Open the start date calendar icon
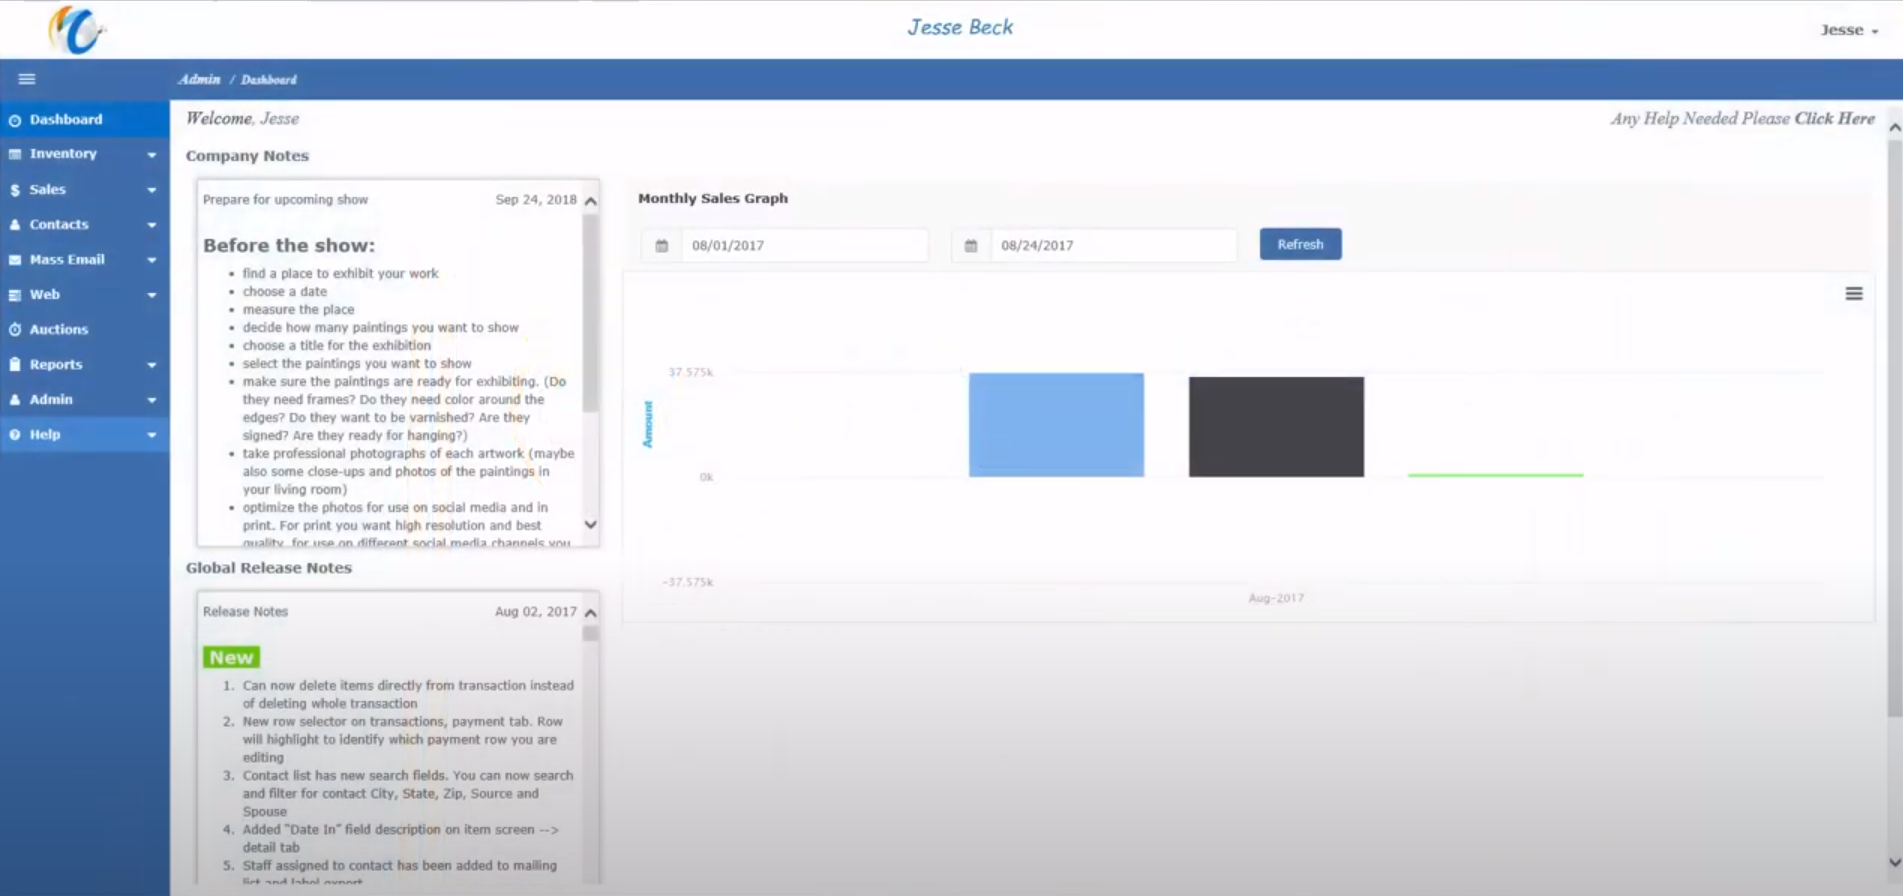This screenshot has width=1903, height=896. click(x=662, y=245)
